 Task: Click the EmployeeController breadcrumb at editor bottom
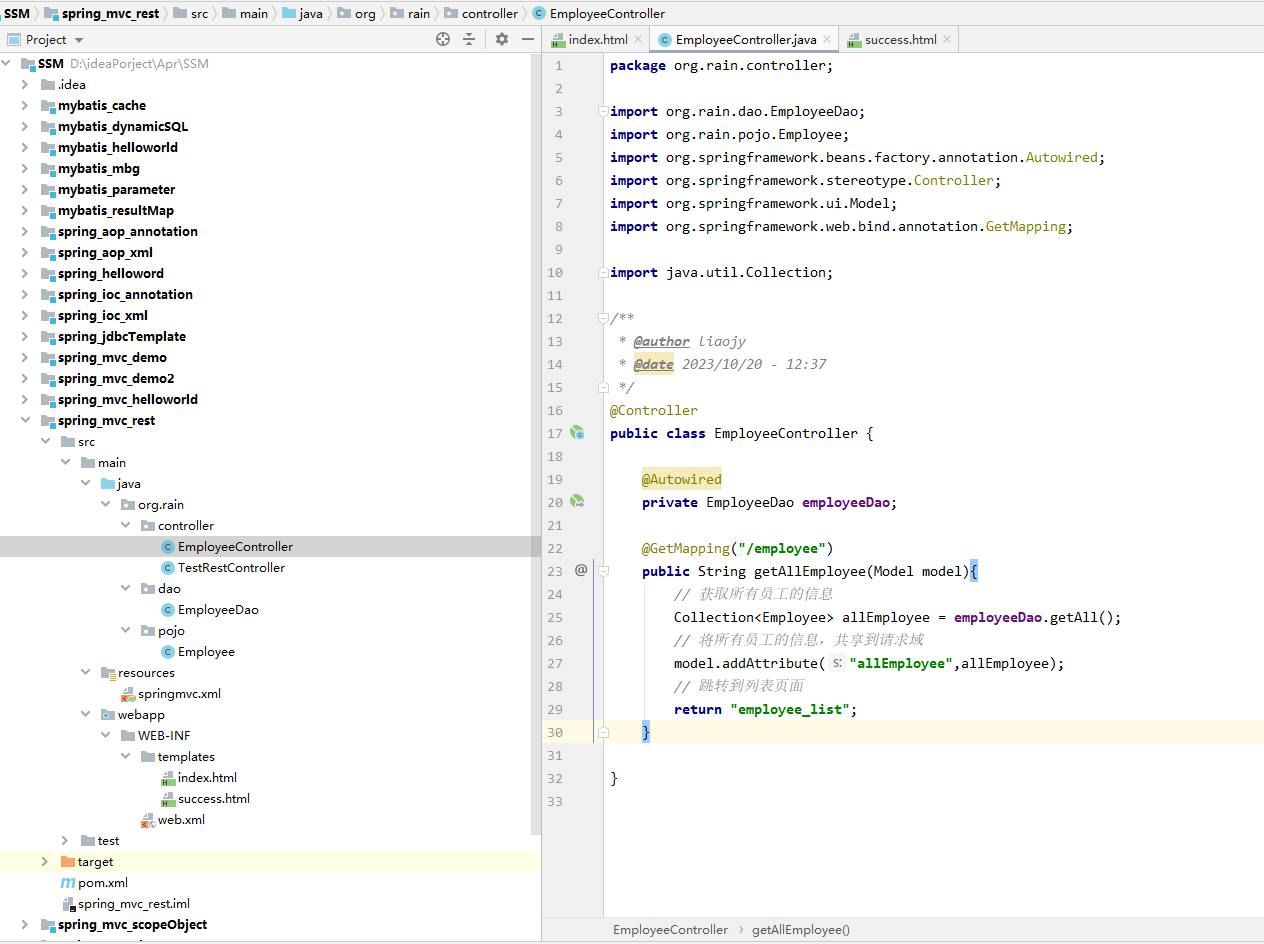point(671,930)
